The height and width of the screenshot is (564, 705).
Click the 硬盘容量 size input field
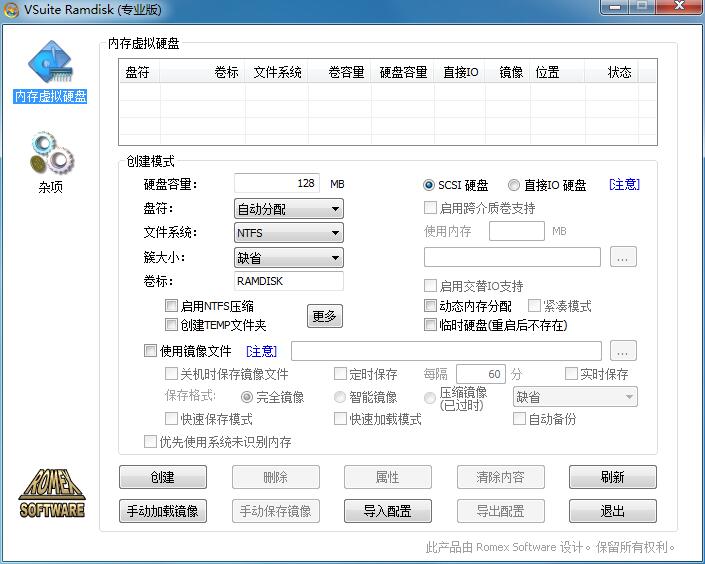[278, 184]
